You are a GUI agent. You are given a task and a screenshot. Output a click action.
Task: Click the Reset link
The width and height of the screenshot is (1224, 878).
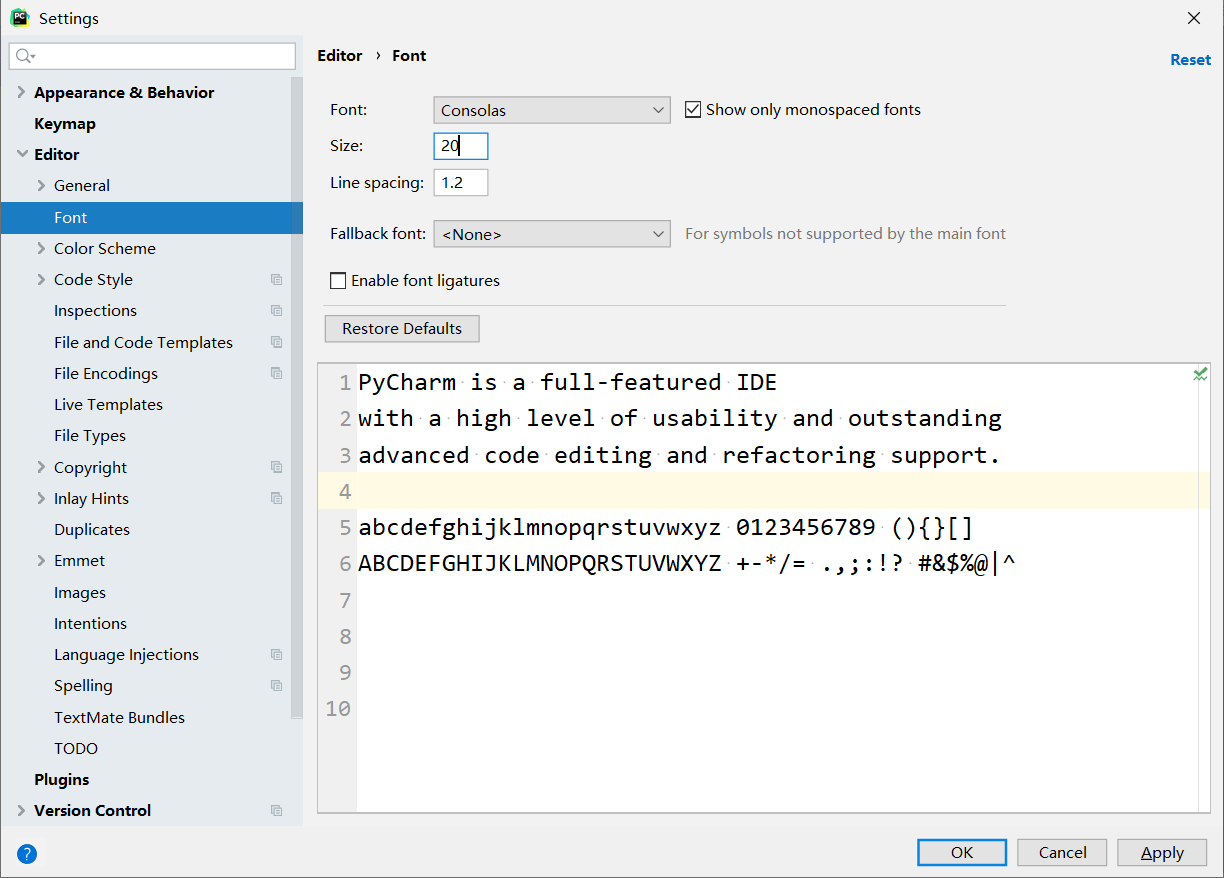(1190, 60)
